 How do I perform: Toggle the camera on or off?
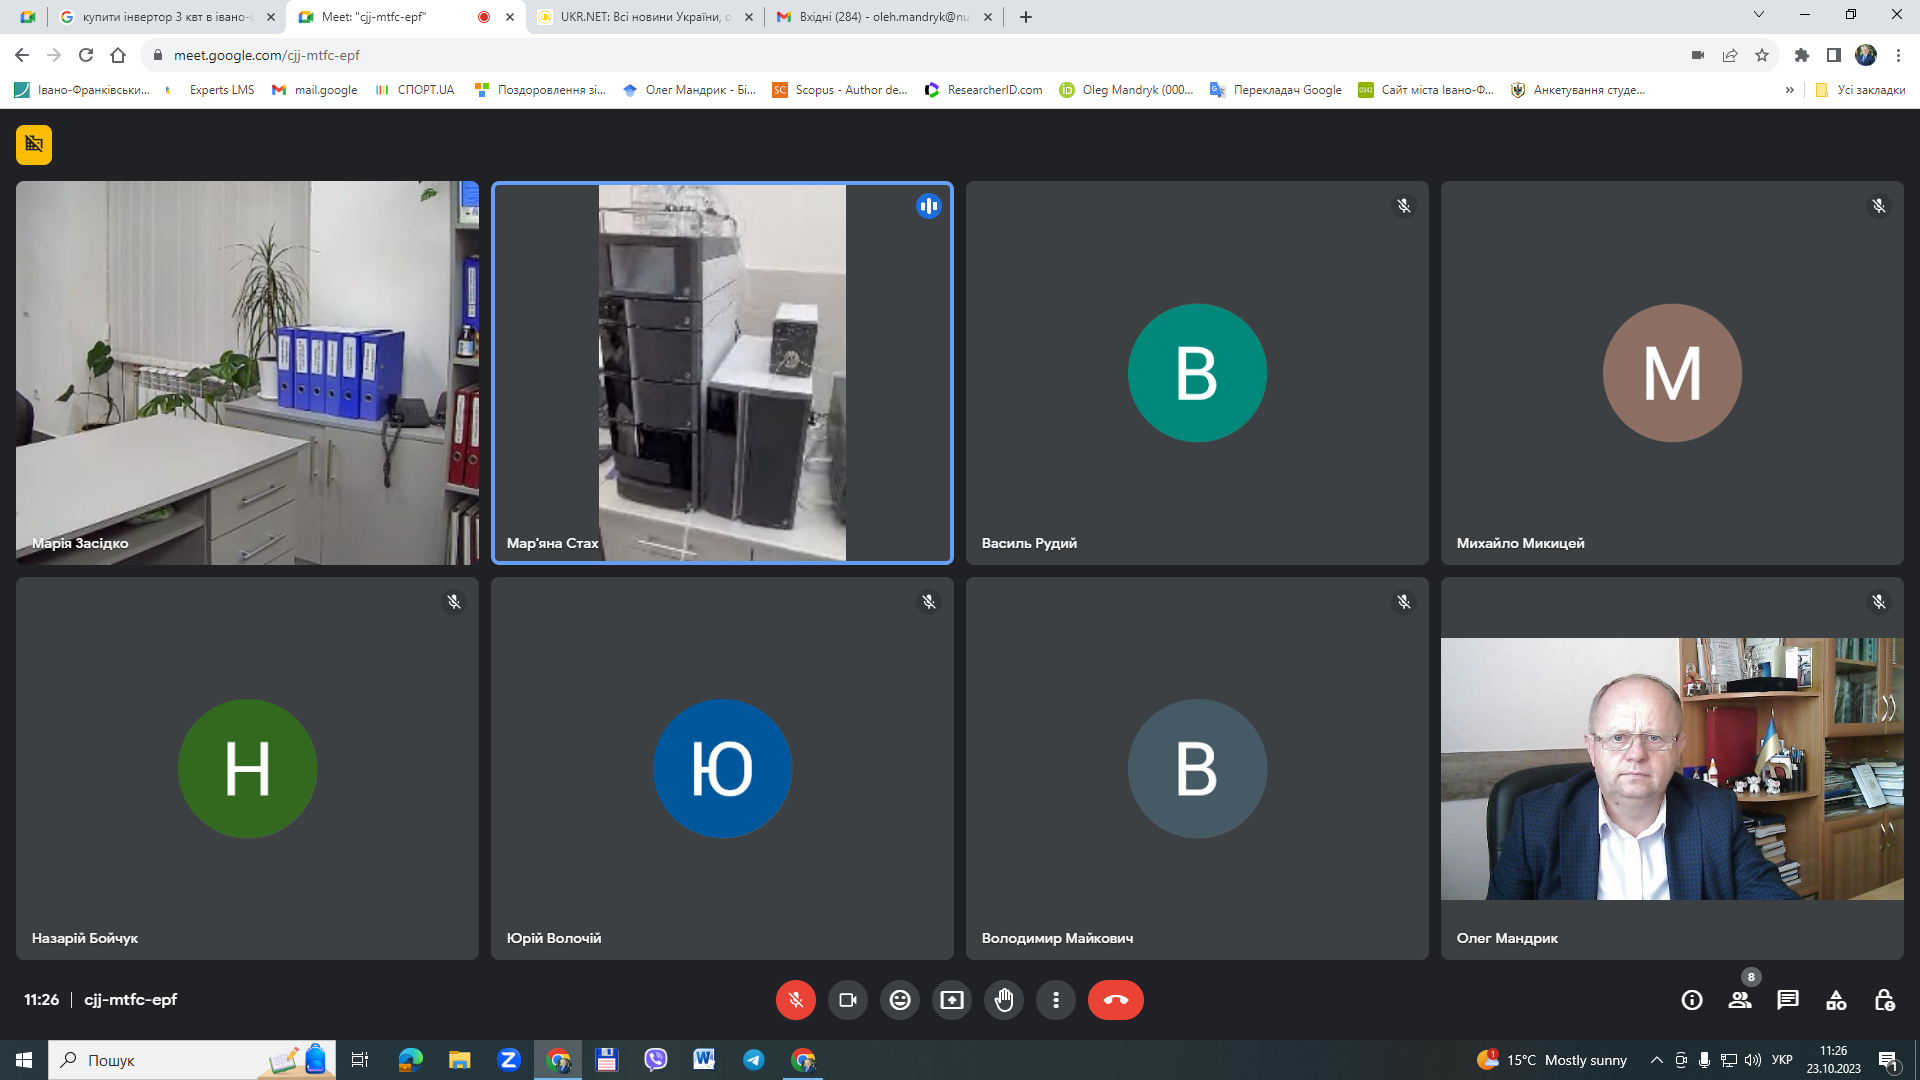point(848,1000)
